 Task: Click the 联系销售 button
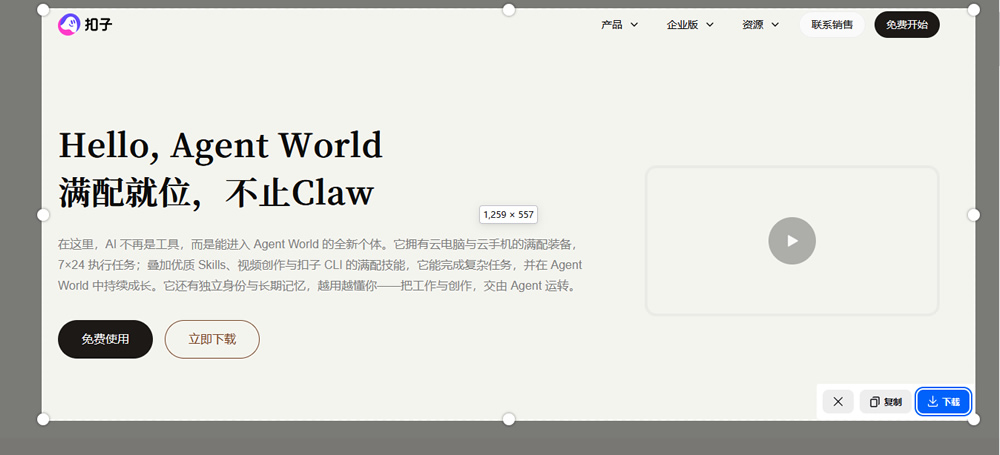[x=832, y=25]
